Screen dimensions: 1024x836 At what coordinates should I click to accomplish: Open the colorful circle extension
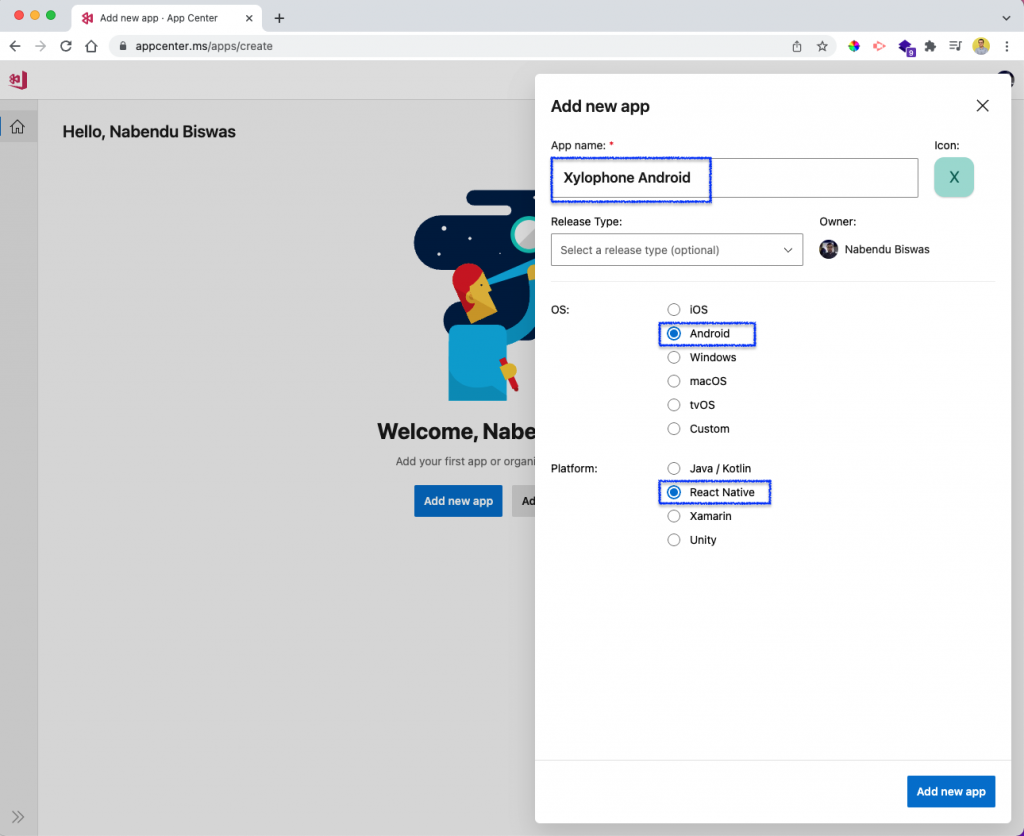click(x=854, y=46)
